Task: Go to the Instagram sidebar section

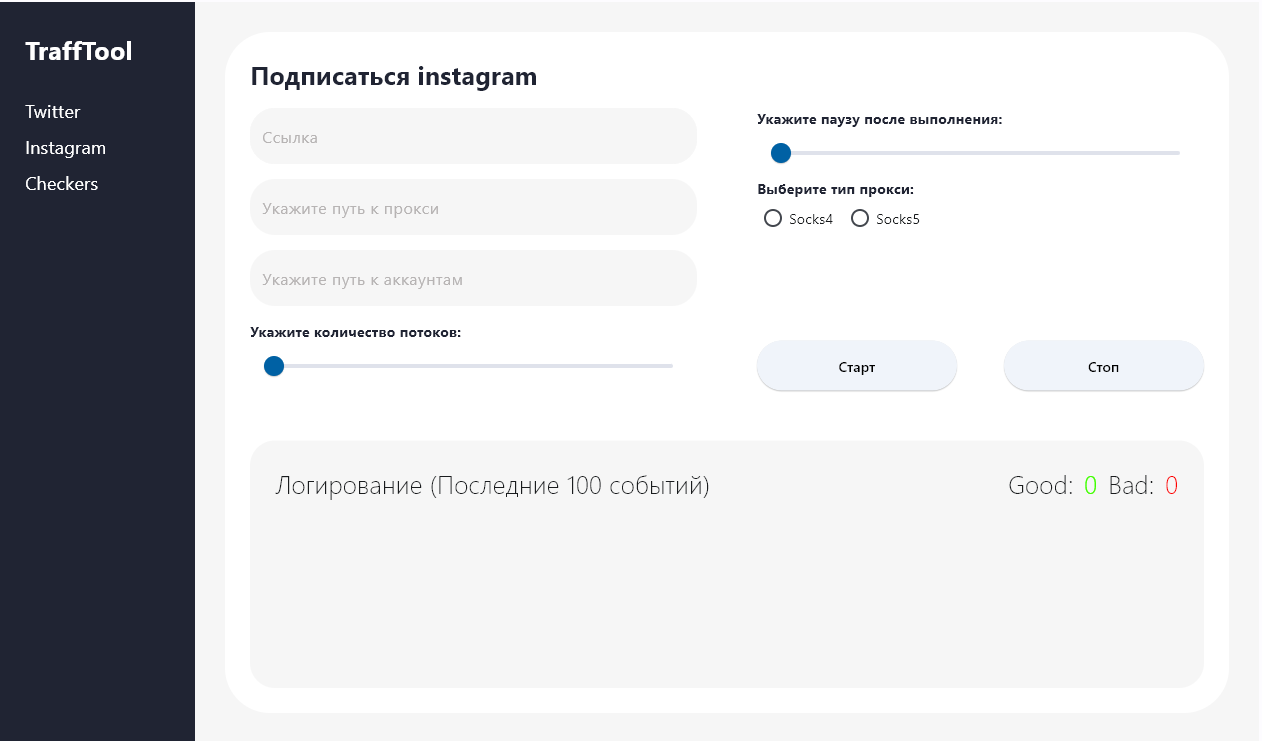Action: pos(65,148)
